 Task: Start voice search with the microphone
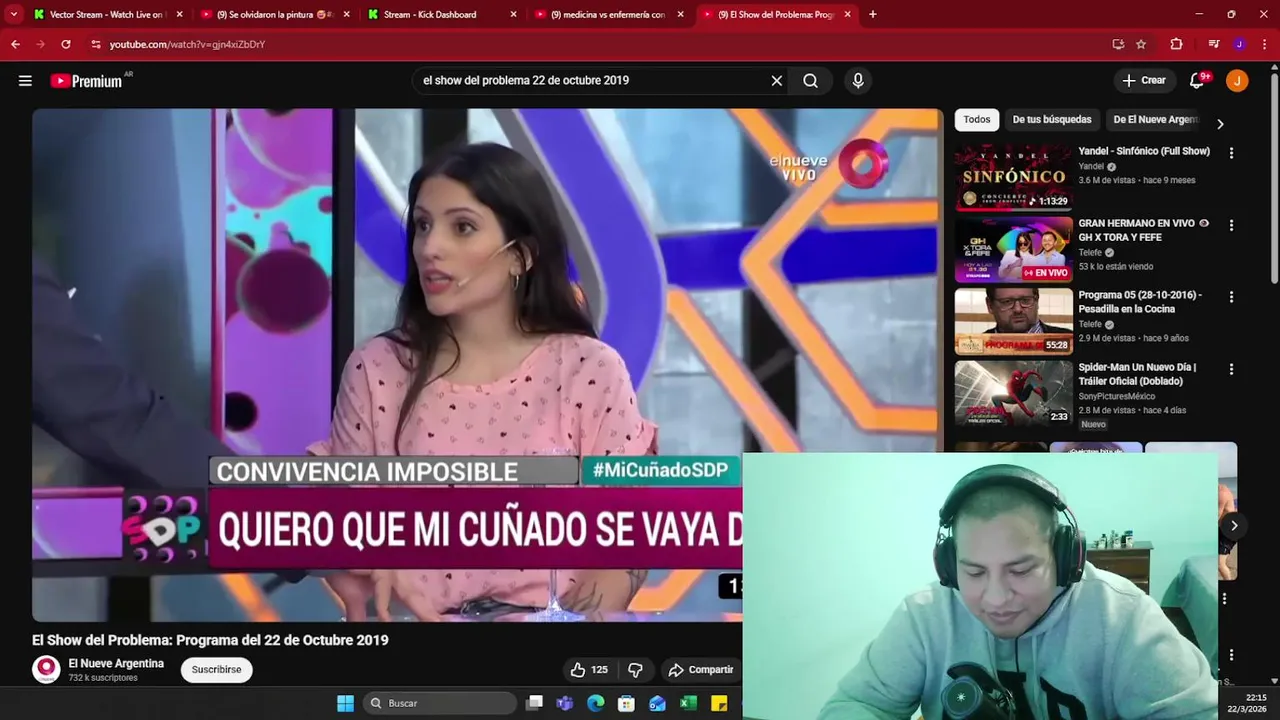[x=857, y=81]
